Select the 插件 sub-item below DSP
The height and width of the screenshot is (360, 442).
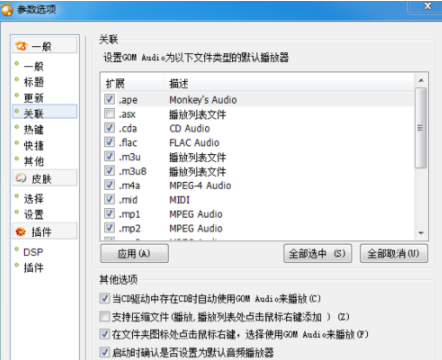point(34,268)
